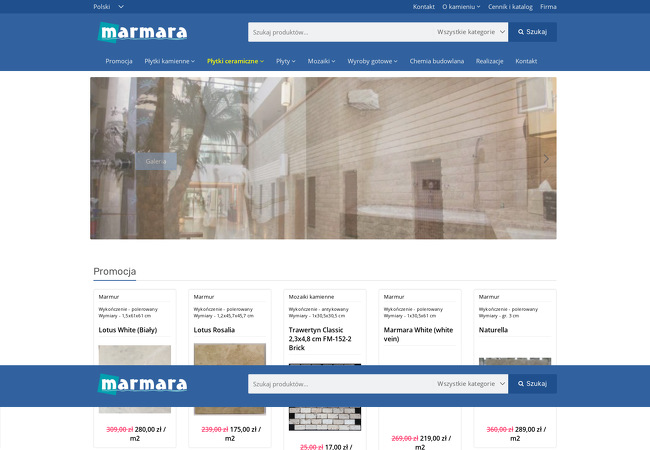The height and width of the screenshot is (450, 650).
Task: Click the Marmara logo in top header
Action: (x=143, y=32)
